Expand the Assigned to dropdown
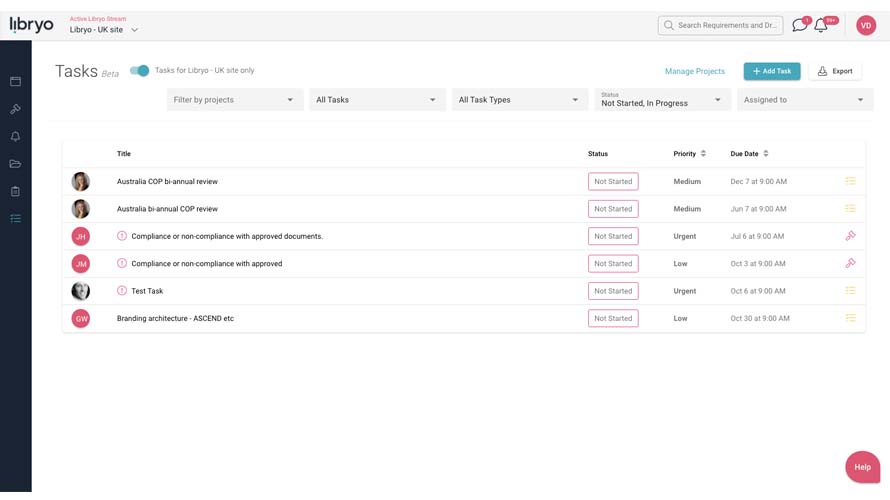Viewport: 890px width, 500px height. 804,100
